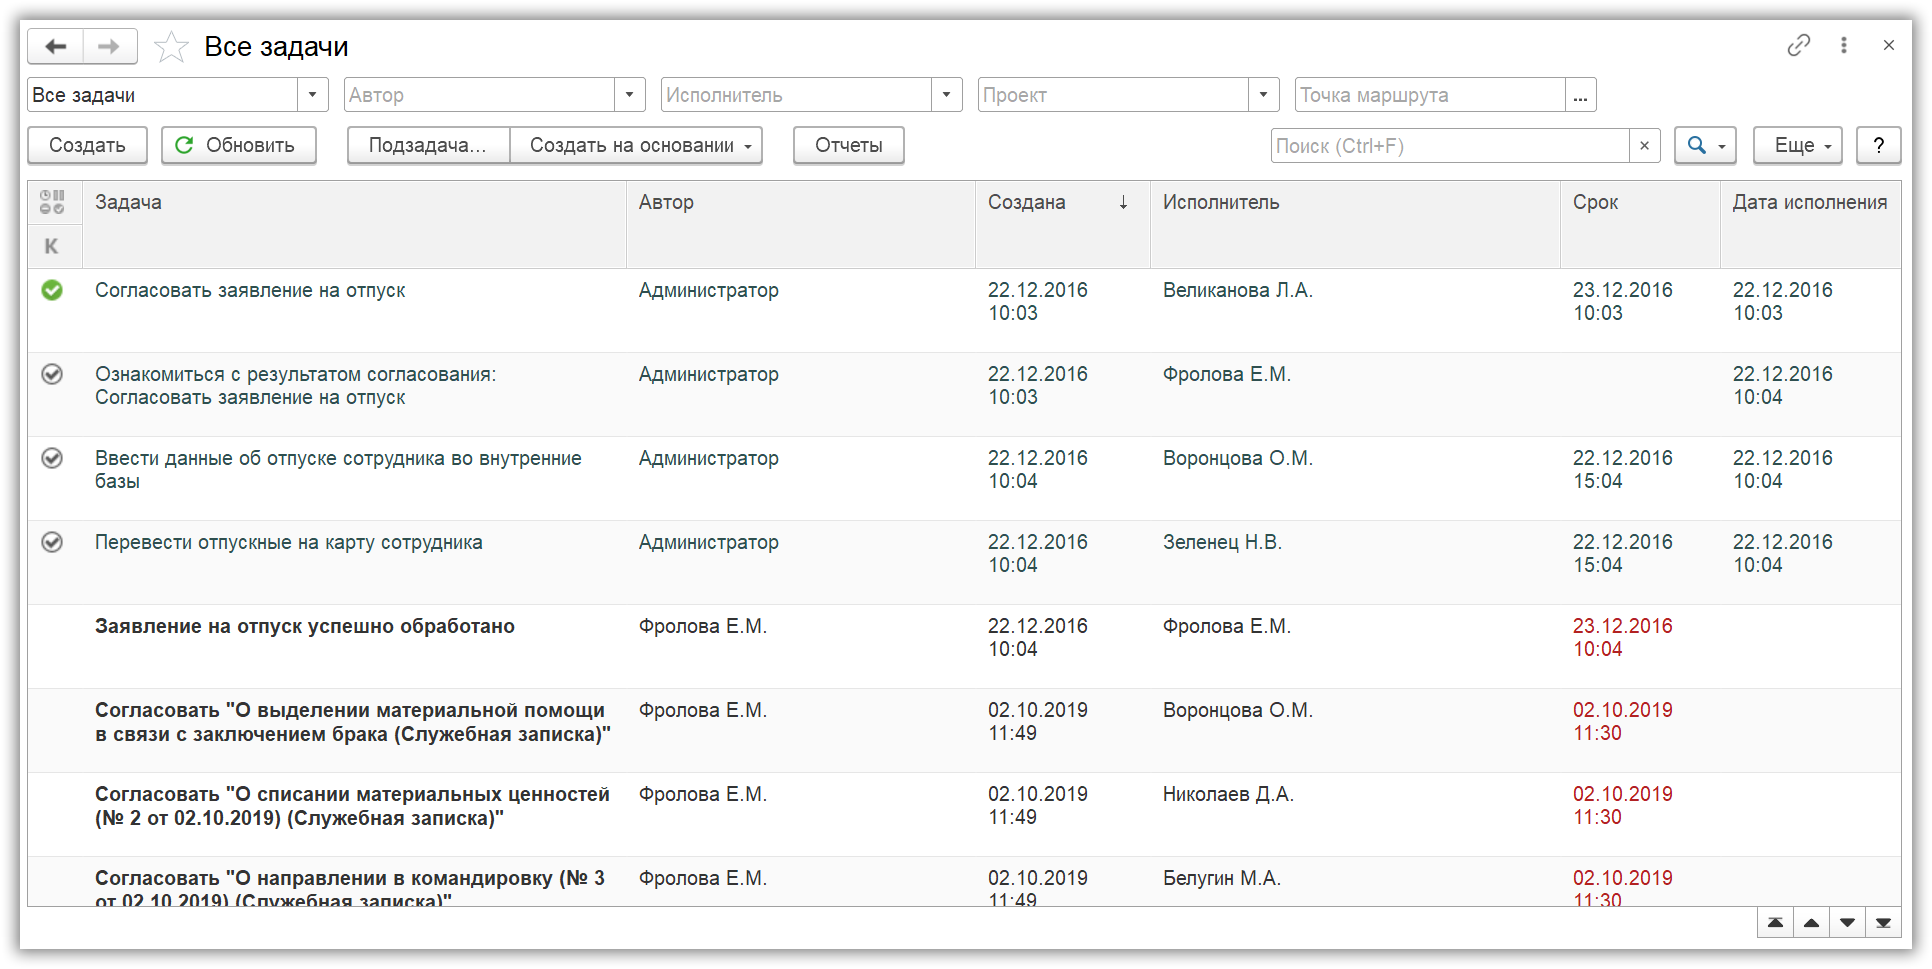
Task: Click executor Великанова Л.А.
Action: [1237, 291]
